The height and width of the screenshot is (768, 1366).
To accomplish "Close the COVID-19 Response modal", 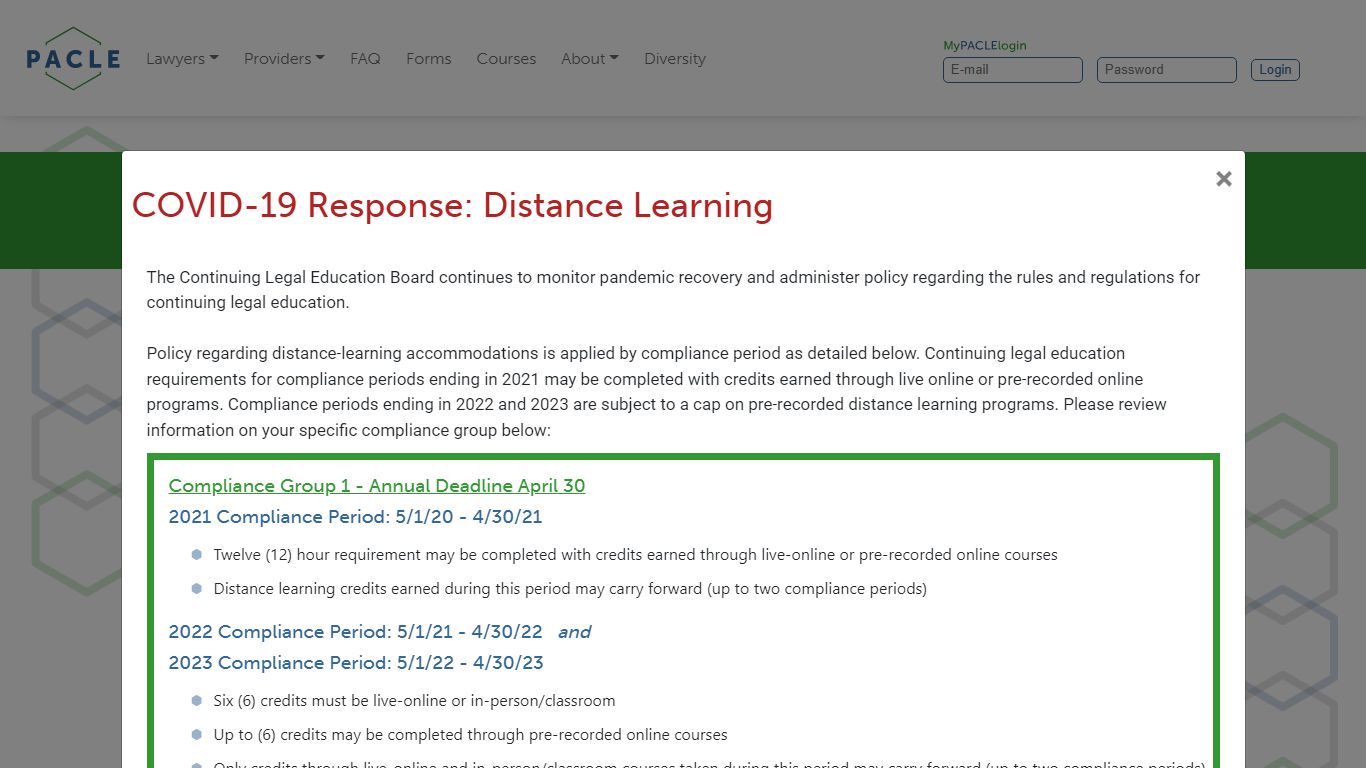I will pyautogui.click(x=1223, y=179).
